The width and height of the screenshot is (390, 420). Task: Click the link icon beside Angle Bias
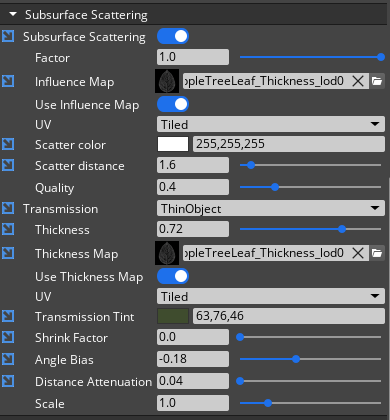tap(8, 359)
